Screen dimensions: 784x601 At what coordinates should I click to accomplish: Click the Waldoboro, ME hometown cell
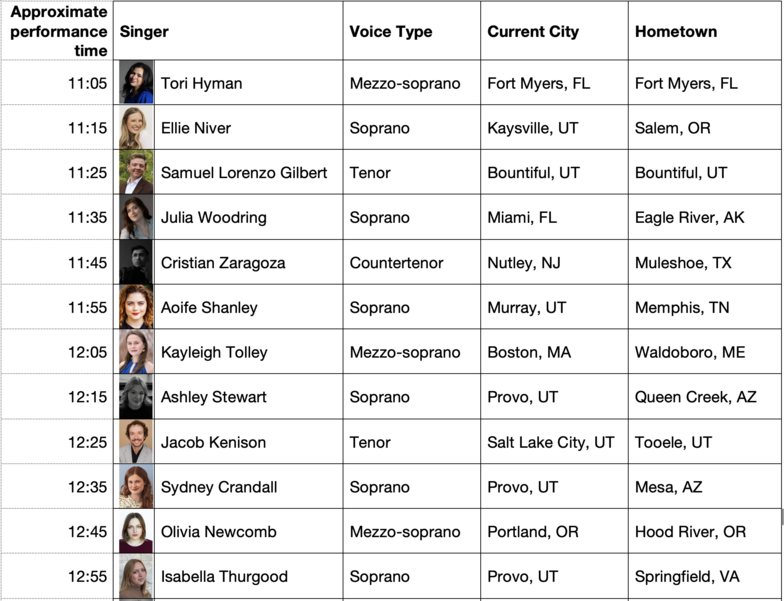pos(690,352)
